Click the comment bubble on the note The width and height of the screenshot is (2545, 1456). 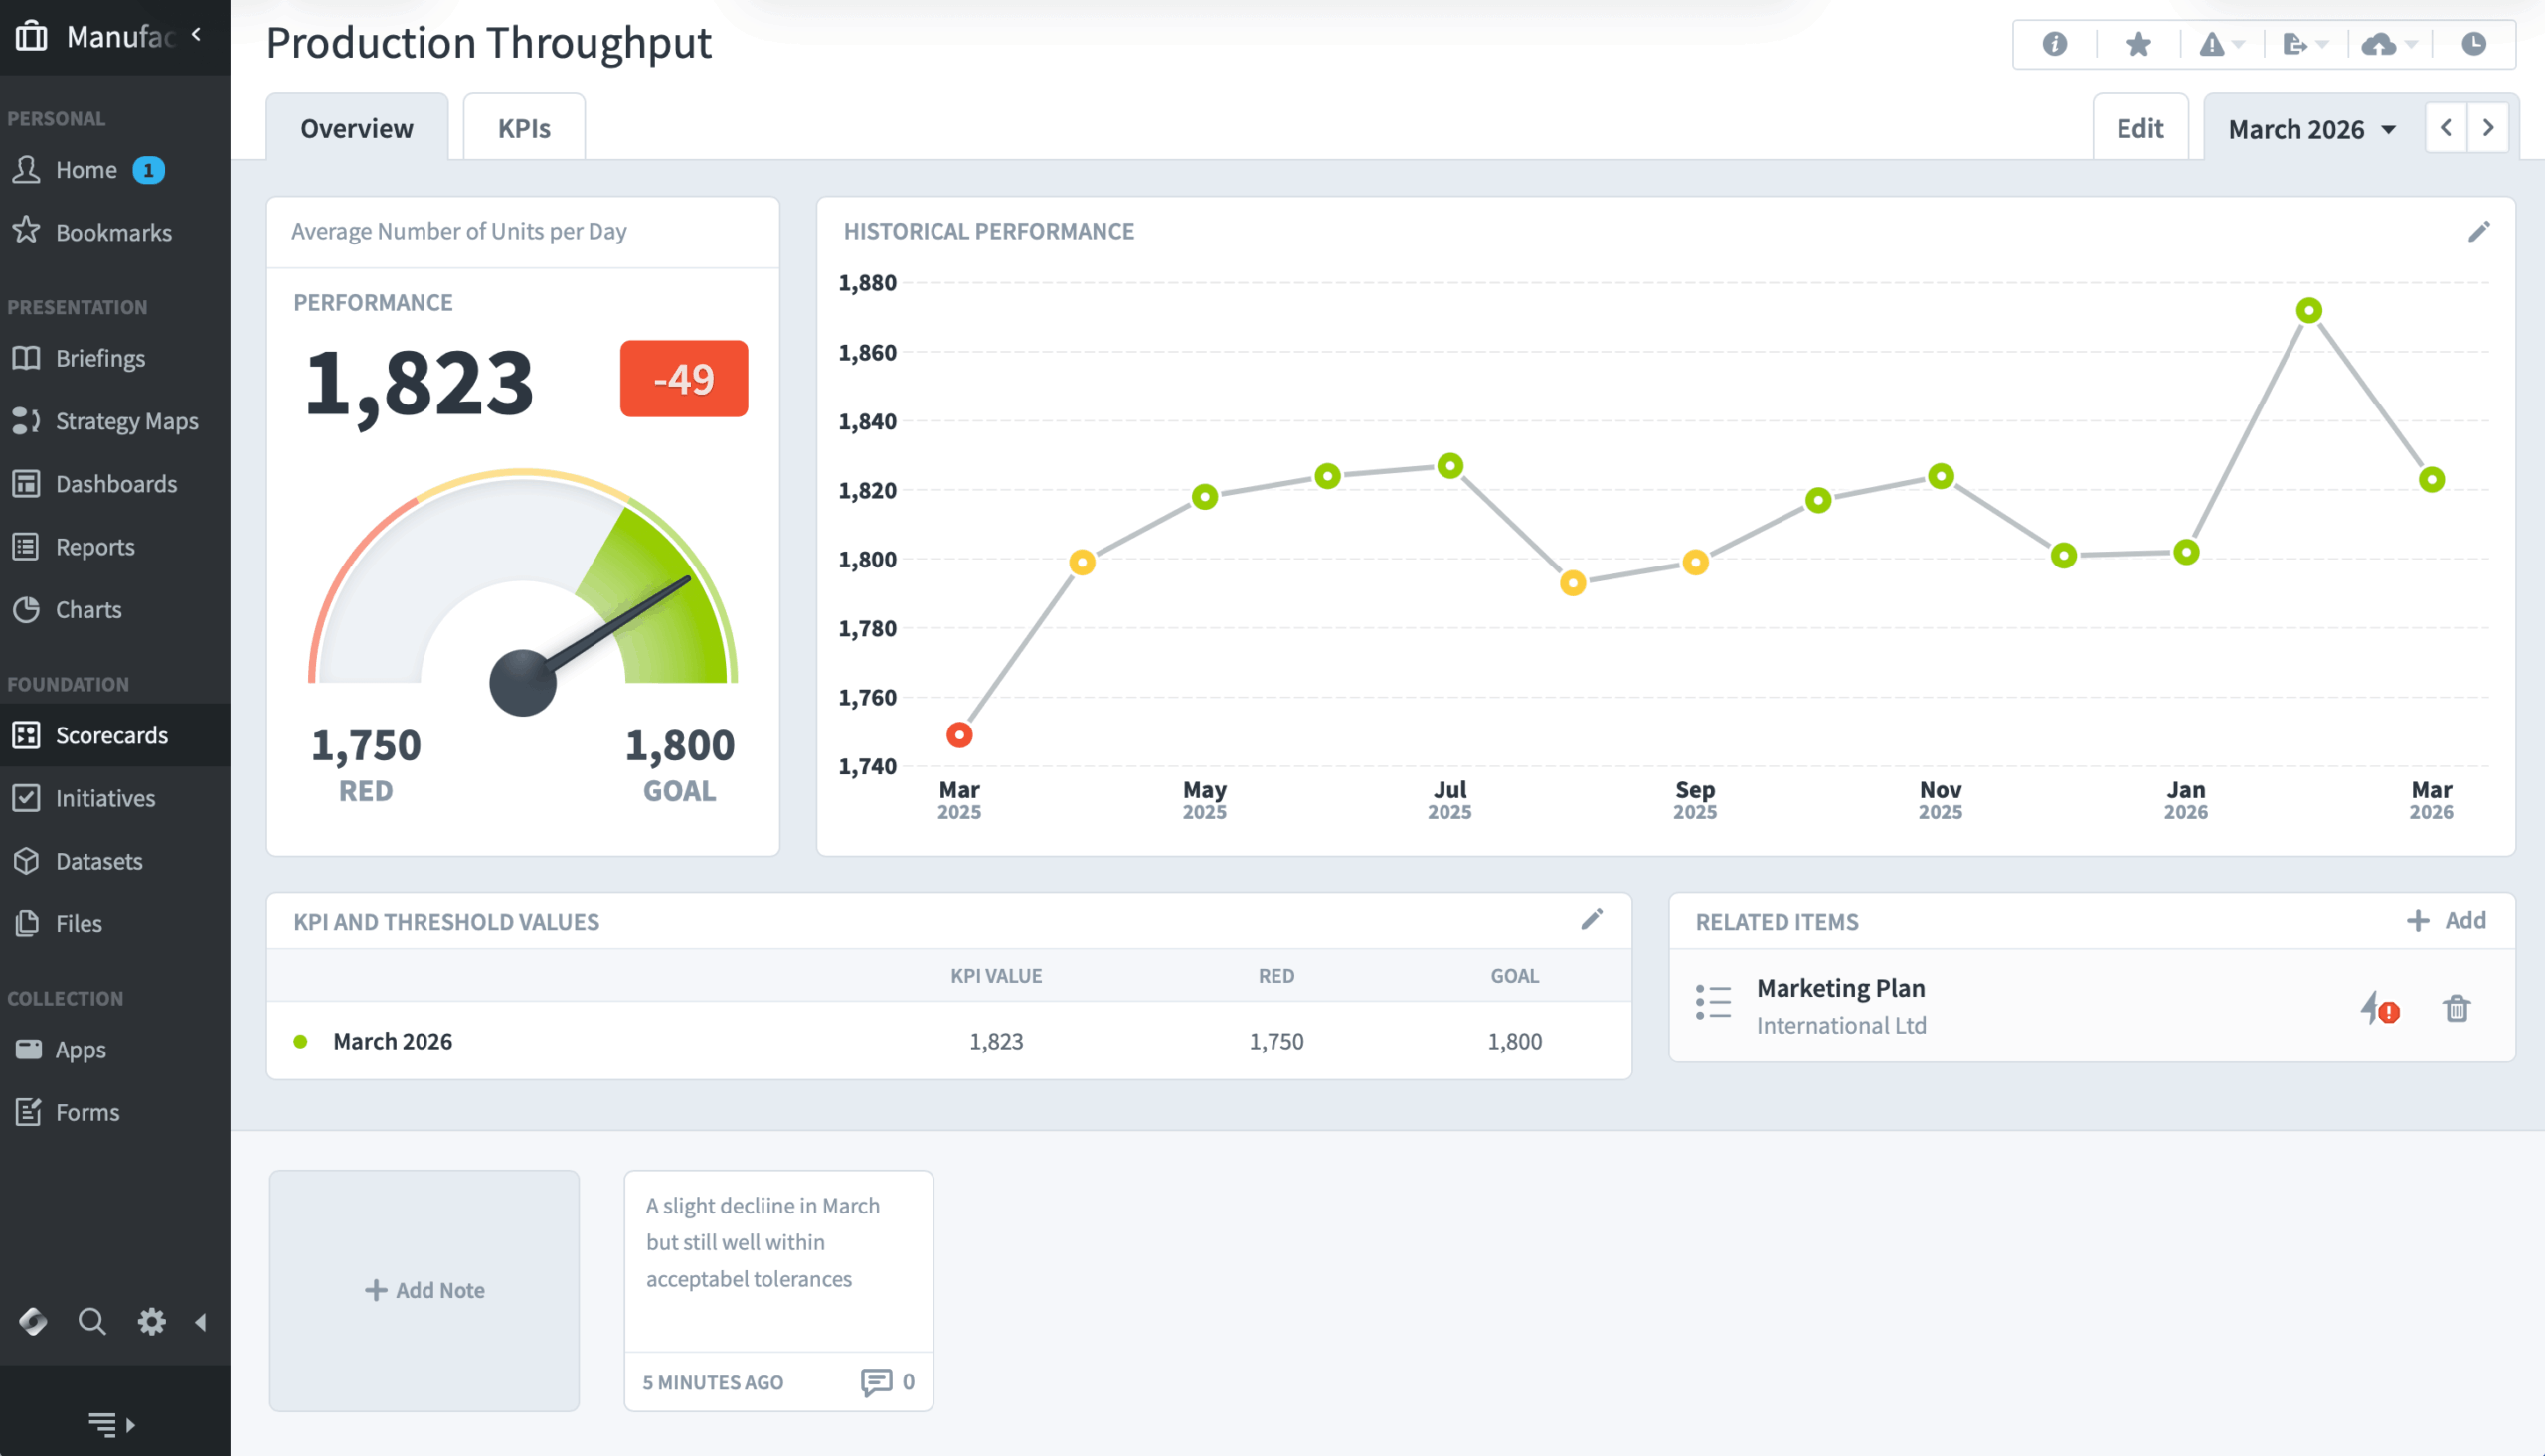coord(876,1382)
